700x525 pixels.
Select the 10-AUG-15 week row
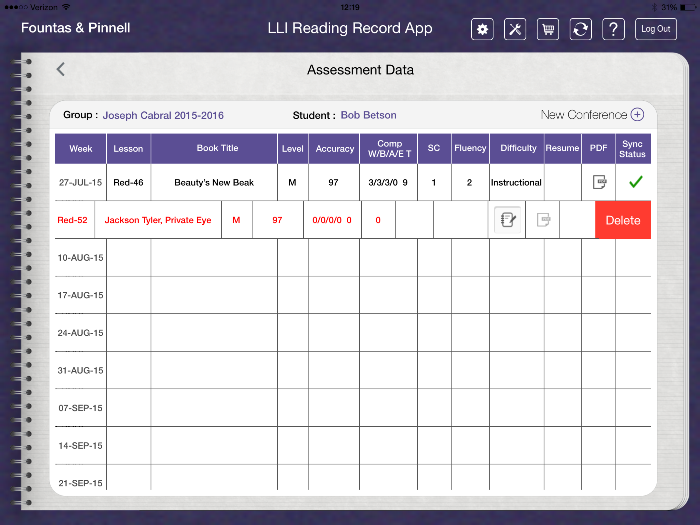click(80, 257)
